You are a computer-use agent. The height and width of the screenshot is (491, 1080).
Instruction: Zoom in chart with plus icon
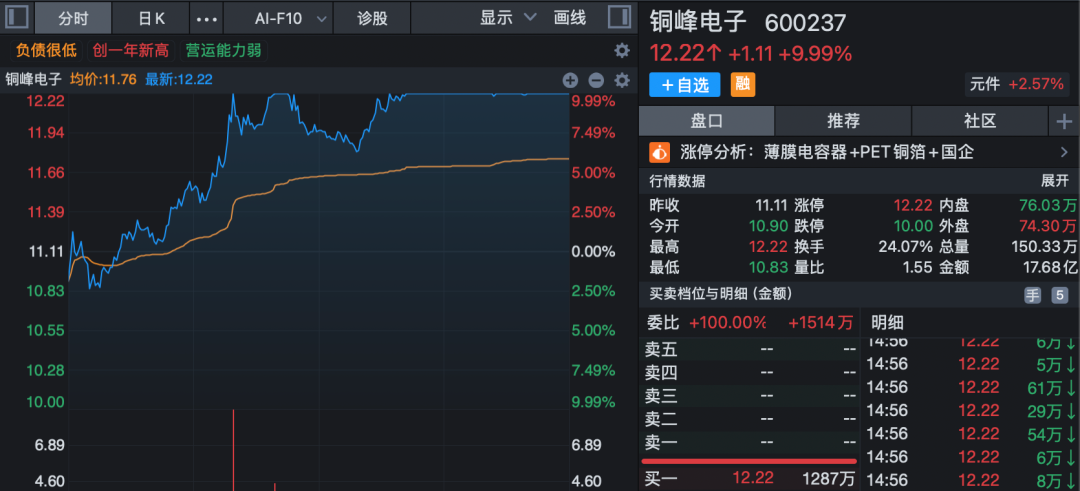(570, 80)
